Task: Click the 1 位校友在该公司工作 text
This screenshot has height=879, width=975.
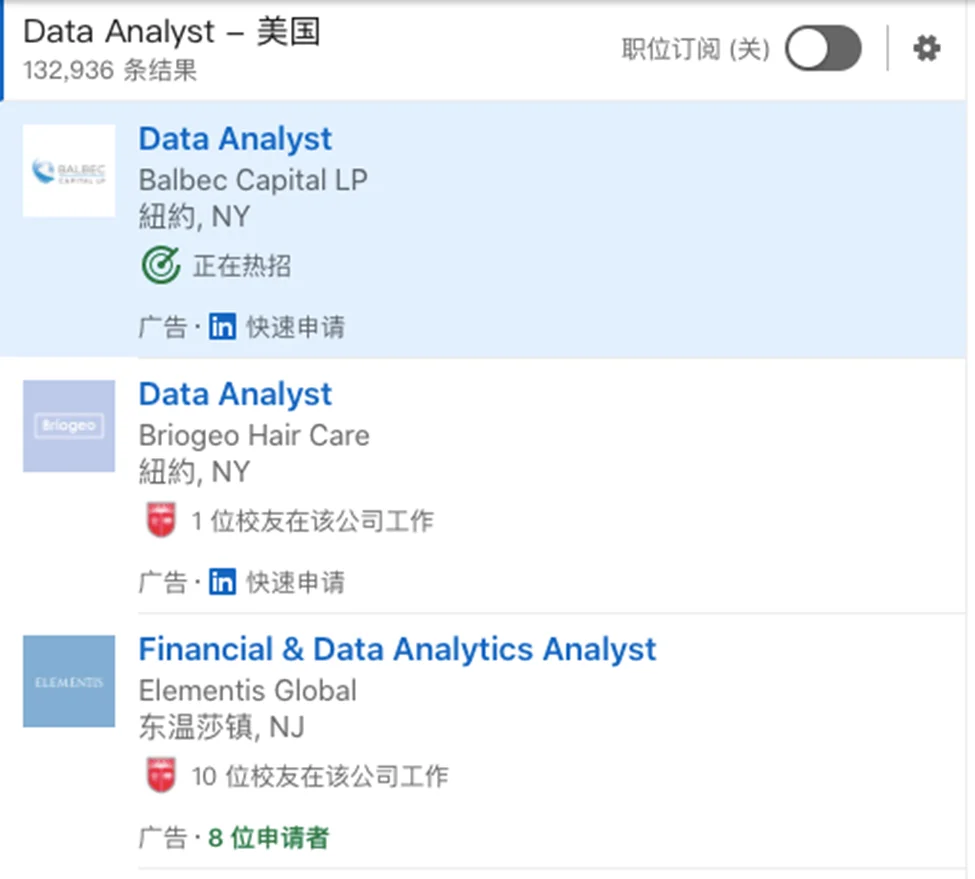Action: [312, 521]
